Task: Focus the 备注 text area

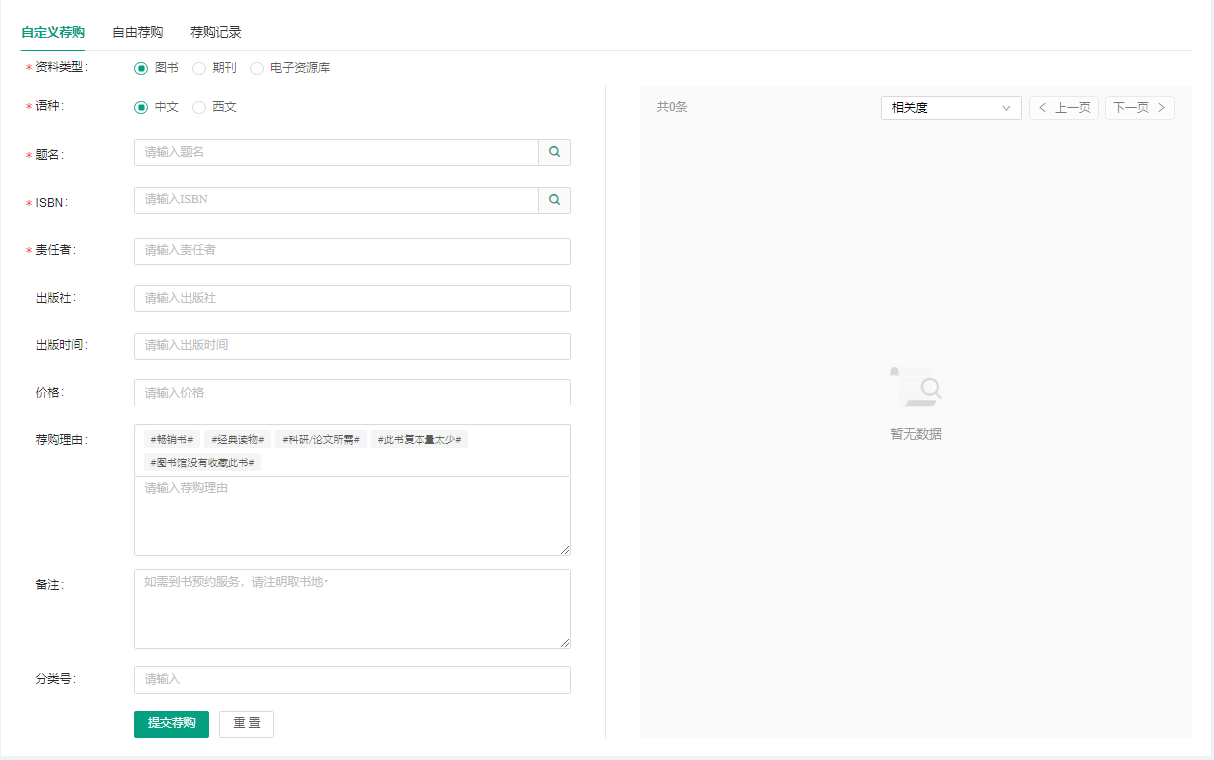Action: [352, 609]
